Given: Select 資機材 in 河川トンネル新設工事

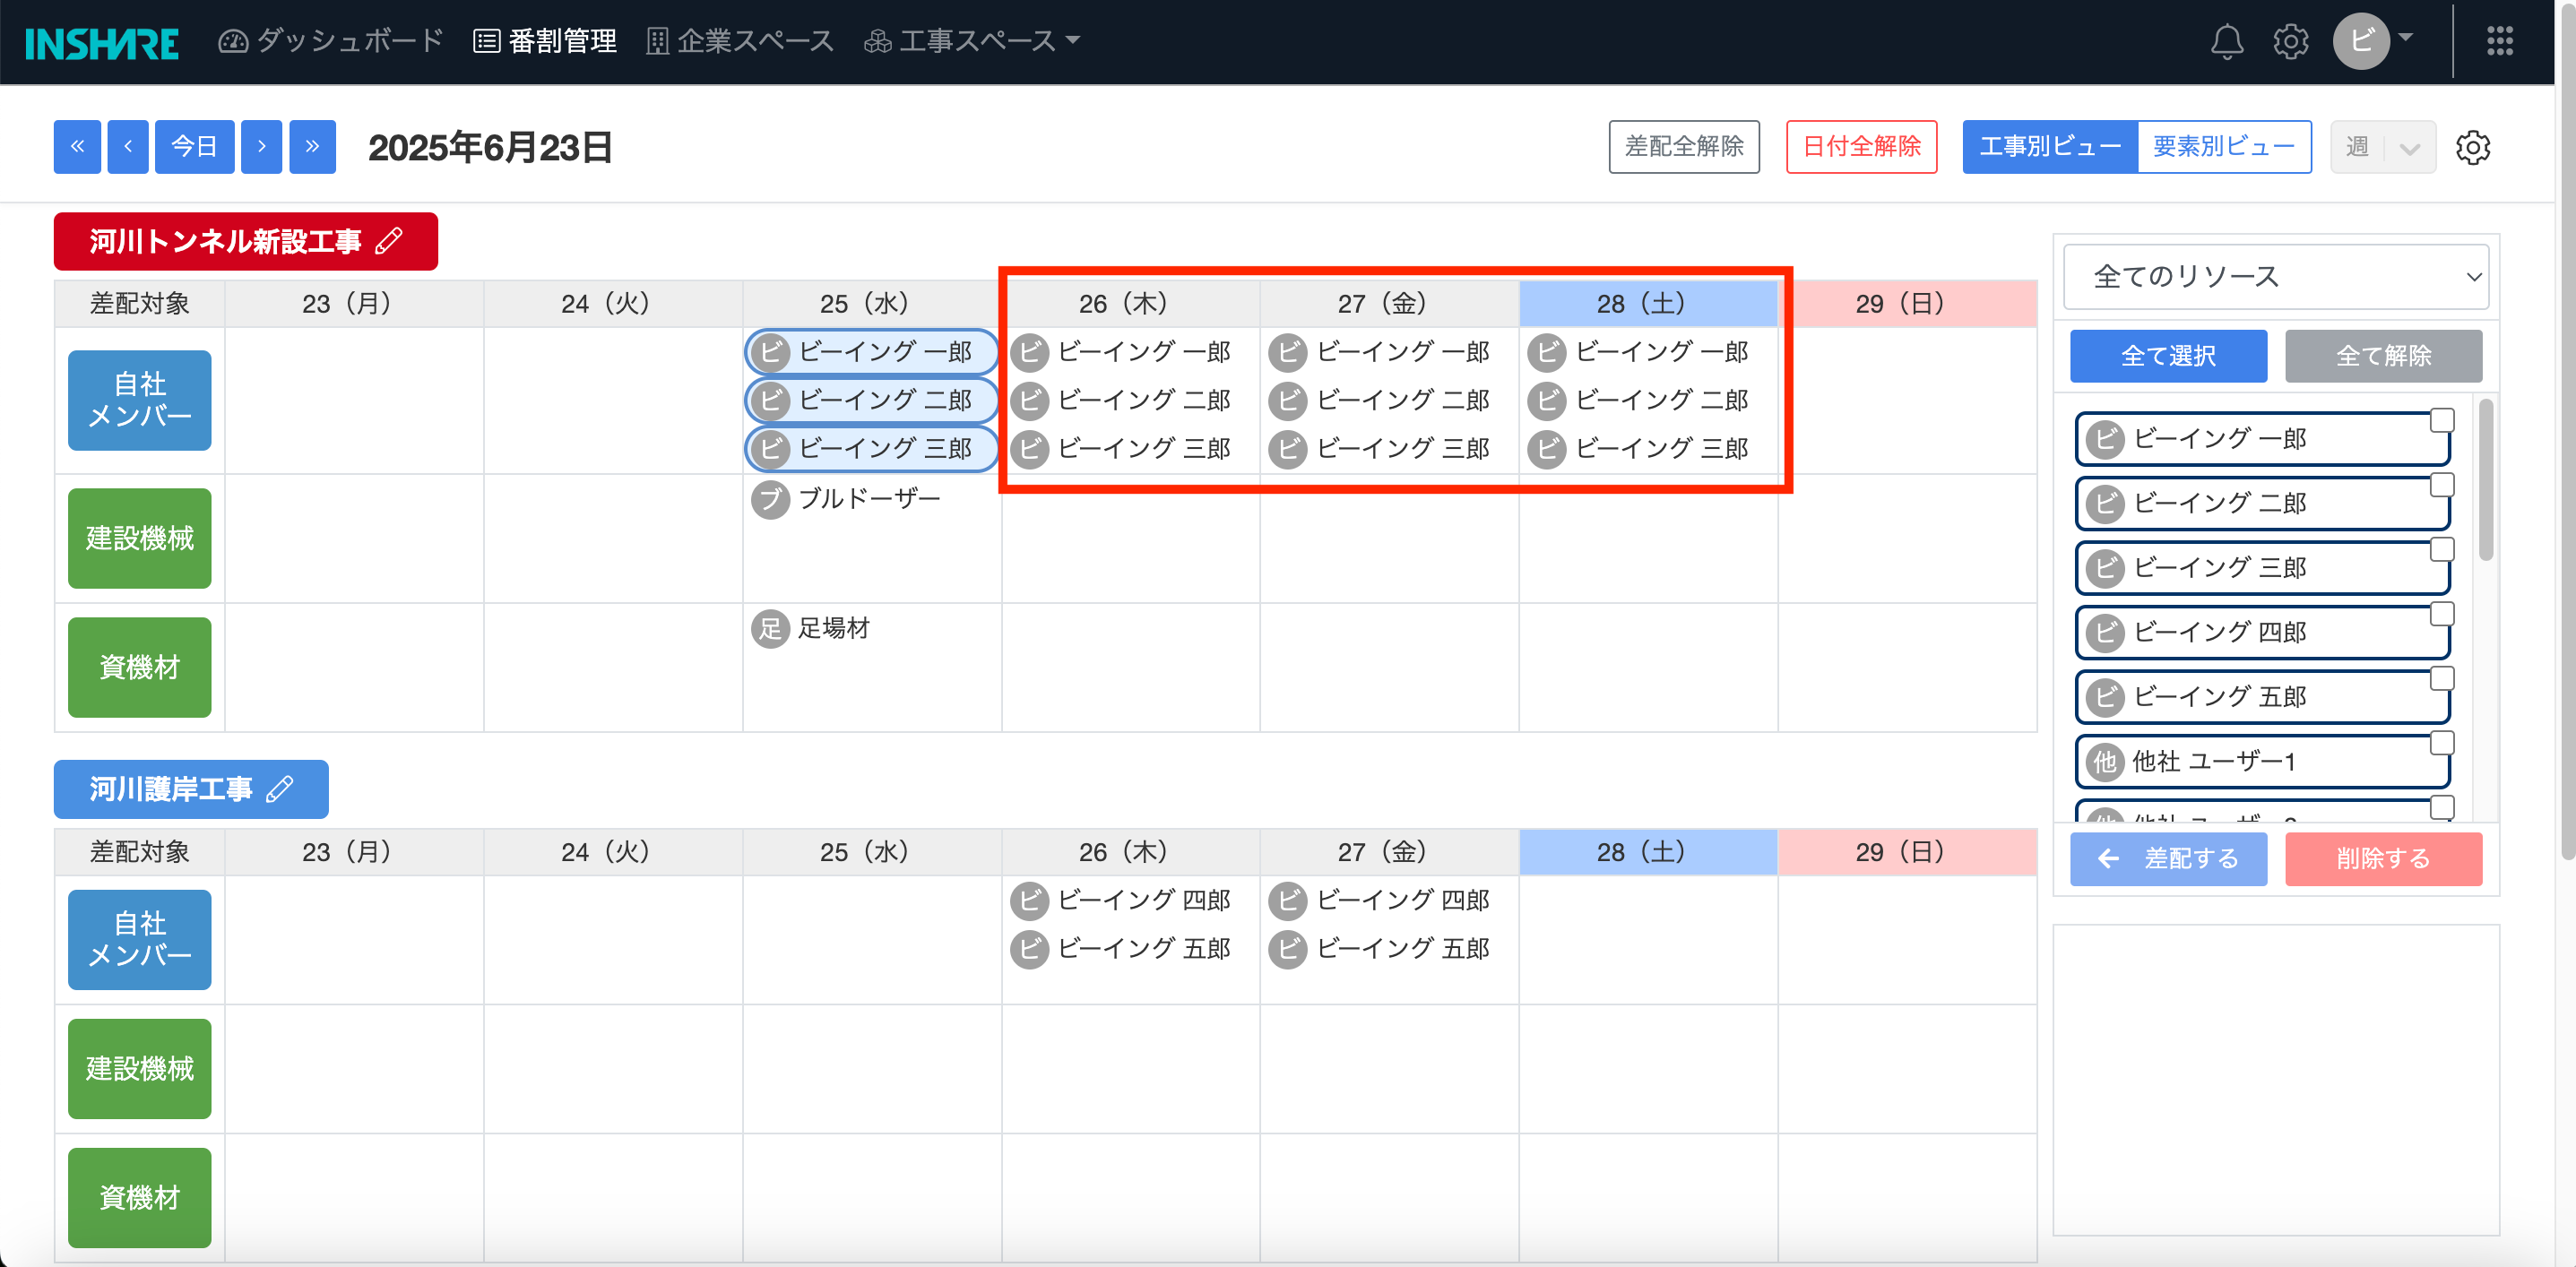Looking at the screenshot, I should click(x=139, y=667).
